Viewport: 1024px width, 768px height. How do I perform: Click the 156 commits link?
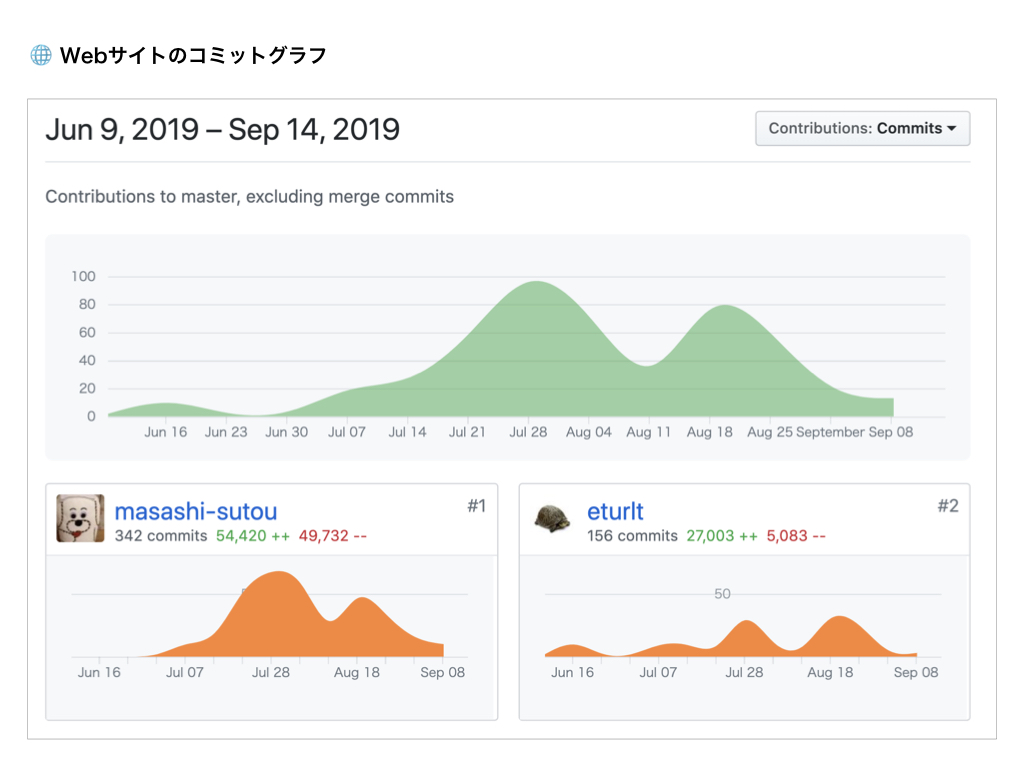click(632, 536)
